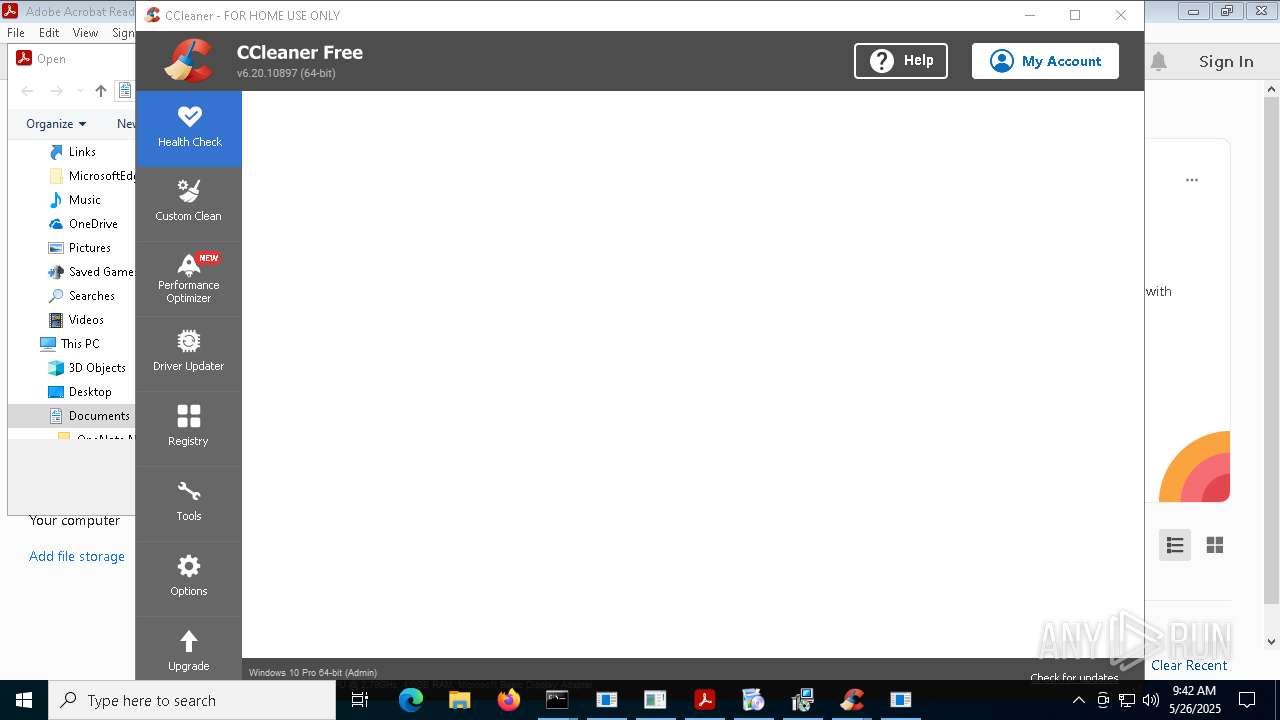Screen dimensions: 1280x720
Task: Open the Organize dropdown in the Open dialog
Action: (x=56, y=124)
